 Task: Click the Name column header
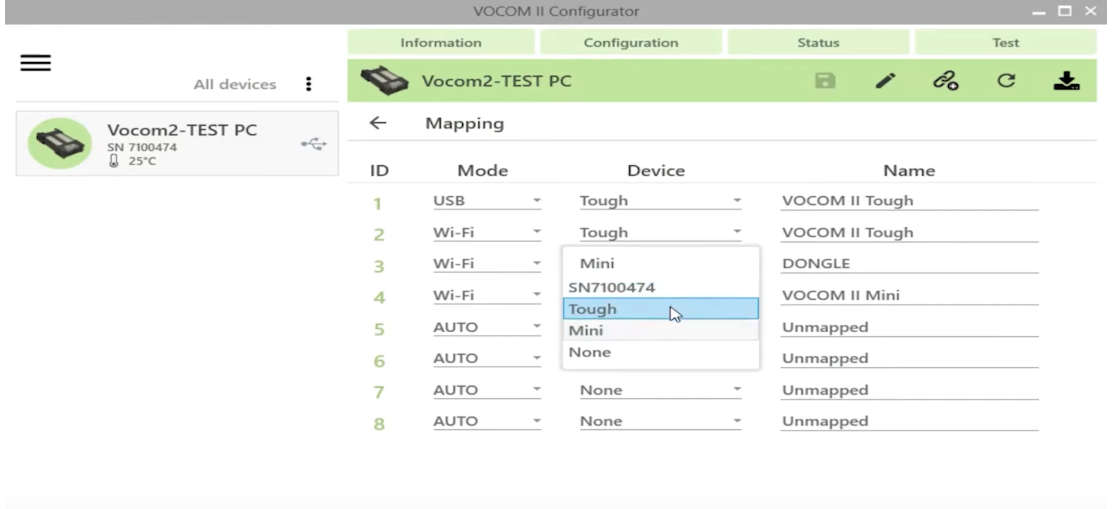coord(909,171)
